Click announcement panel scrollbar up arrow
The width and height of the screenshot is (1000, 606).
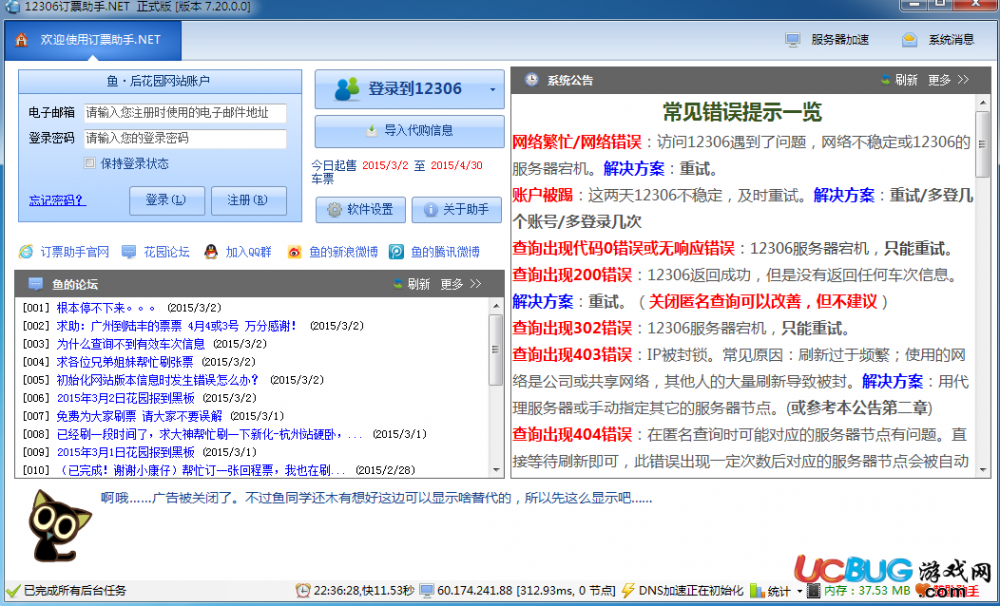(x=983, y=101)
